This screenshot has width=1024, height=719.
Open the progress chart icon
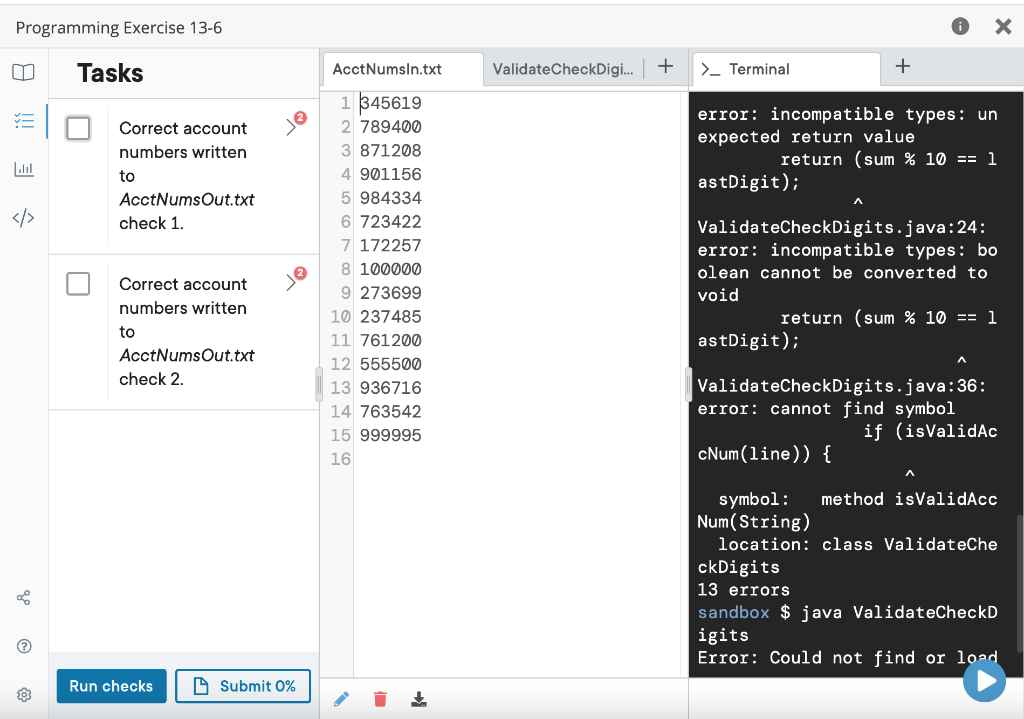pyautogui.click(x=24, y=170)
